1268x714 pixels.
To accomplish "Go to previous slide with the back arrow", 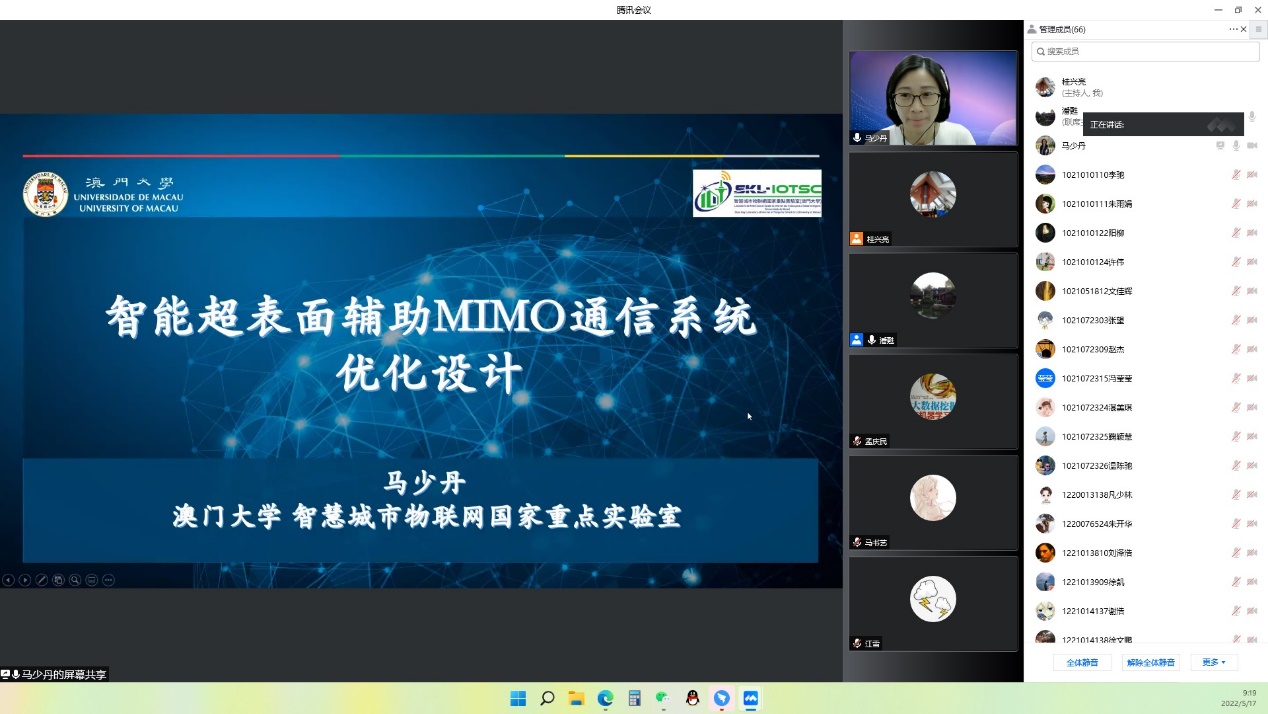I will (8, 580).
